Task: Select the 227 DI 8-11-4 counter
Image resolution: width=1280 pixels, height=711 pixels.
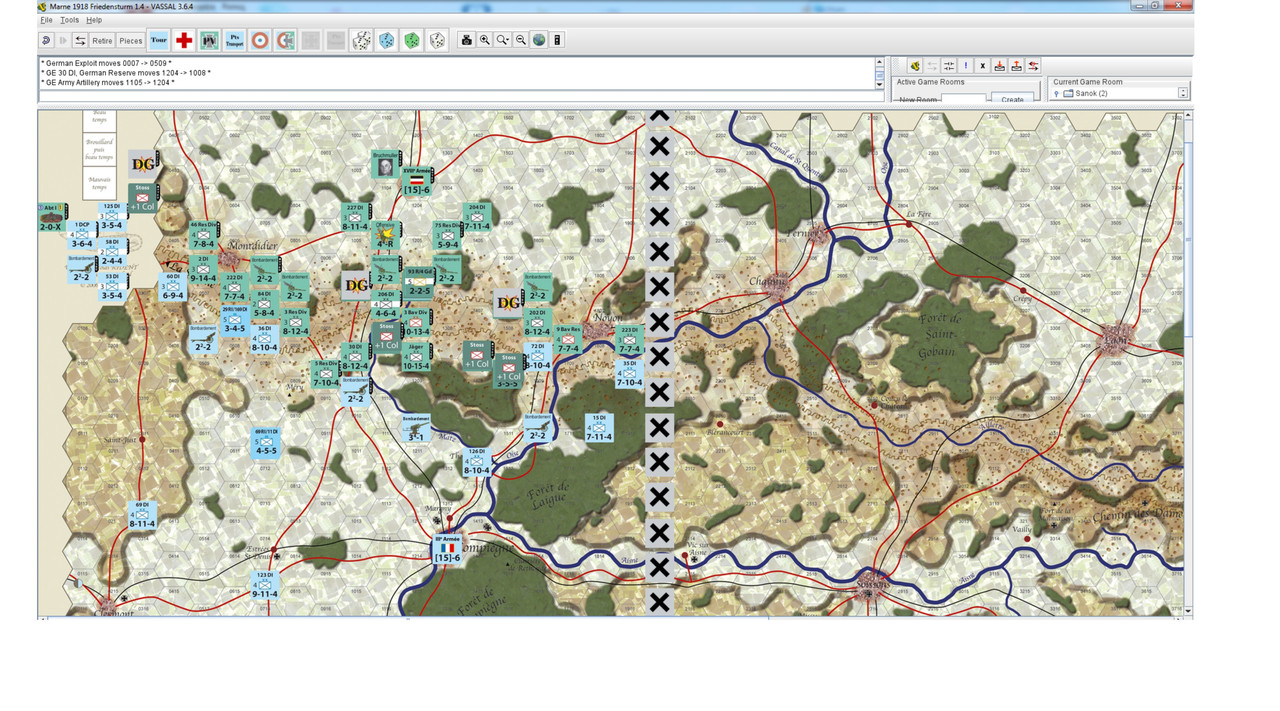Action: pos(356,218)
